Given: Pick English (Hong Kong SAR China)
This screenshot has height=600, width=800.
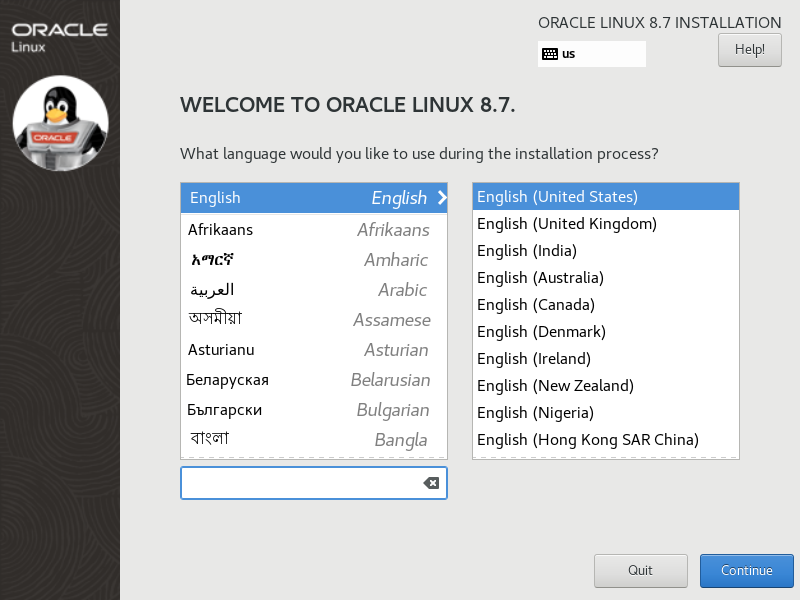Looking at the screenshot, I should (606, 440).
